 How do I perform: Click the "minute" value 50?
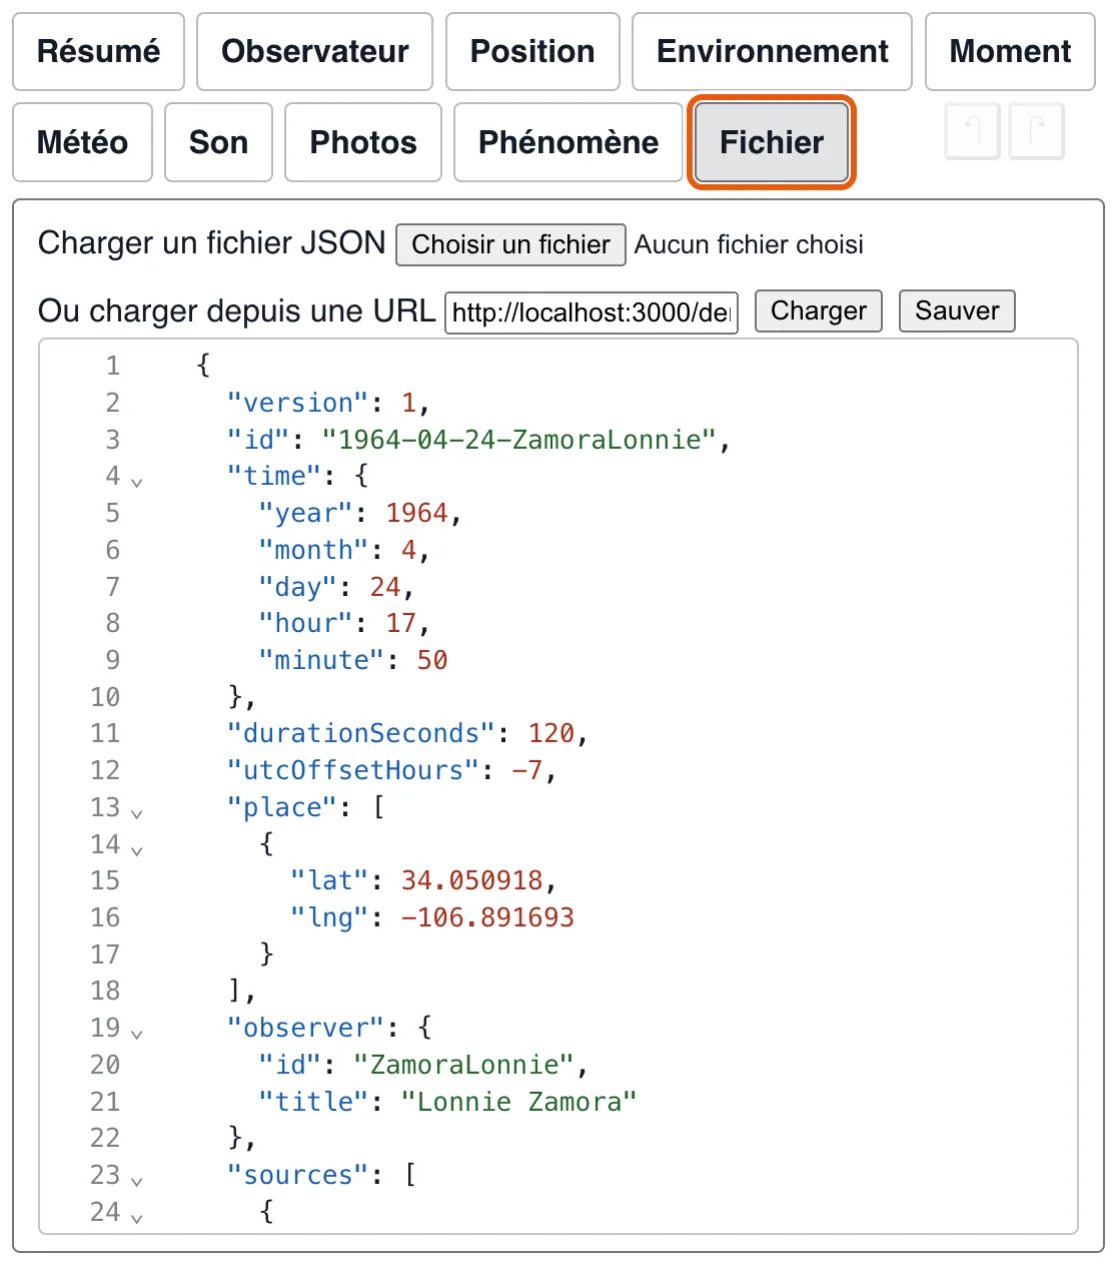pos(432,660)
